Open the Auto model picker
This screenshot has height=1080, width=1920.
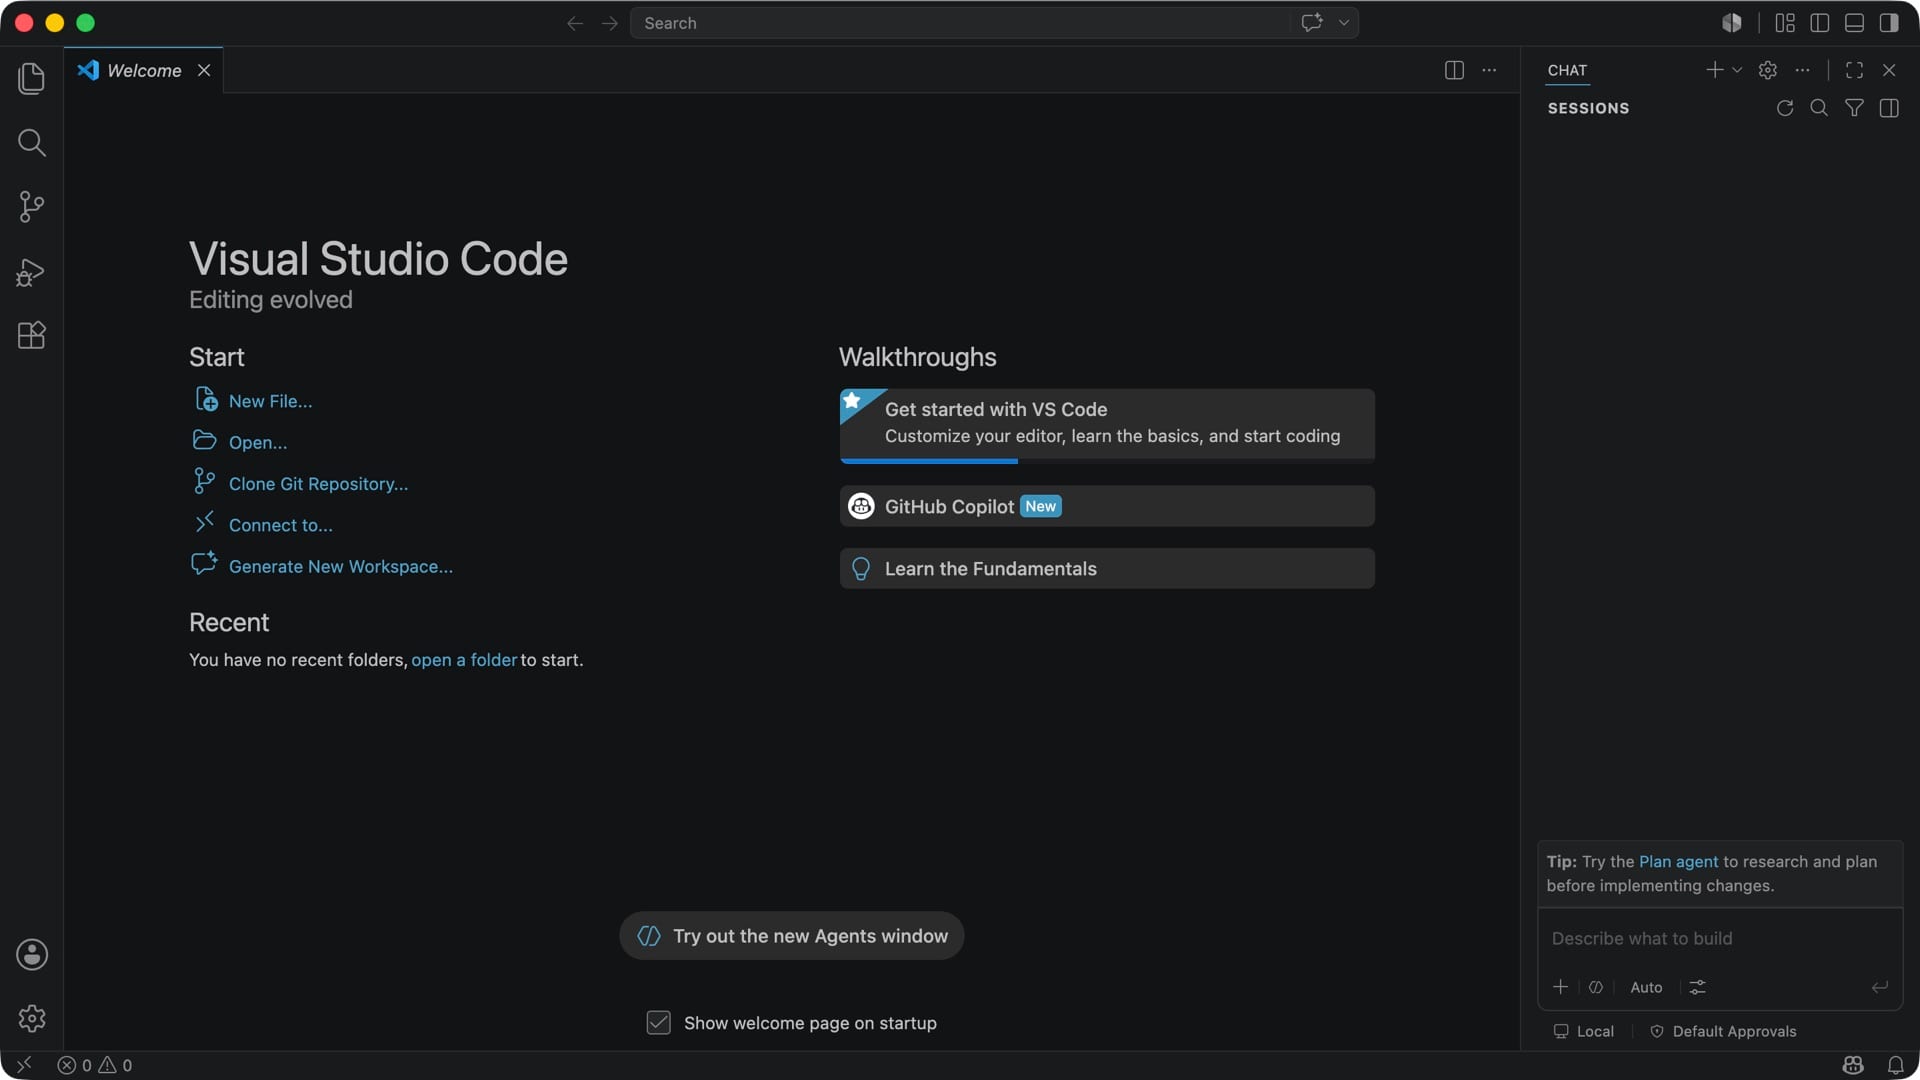1646,987
